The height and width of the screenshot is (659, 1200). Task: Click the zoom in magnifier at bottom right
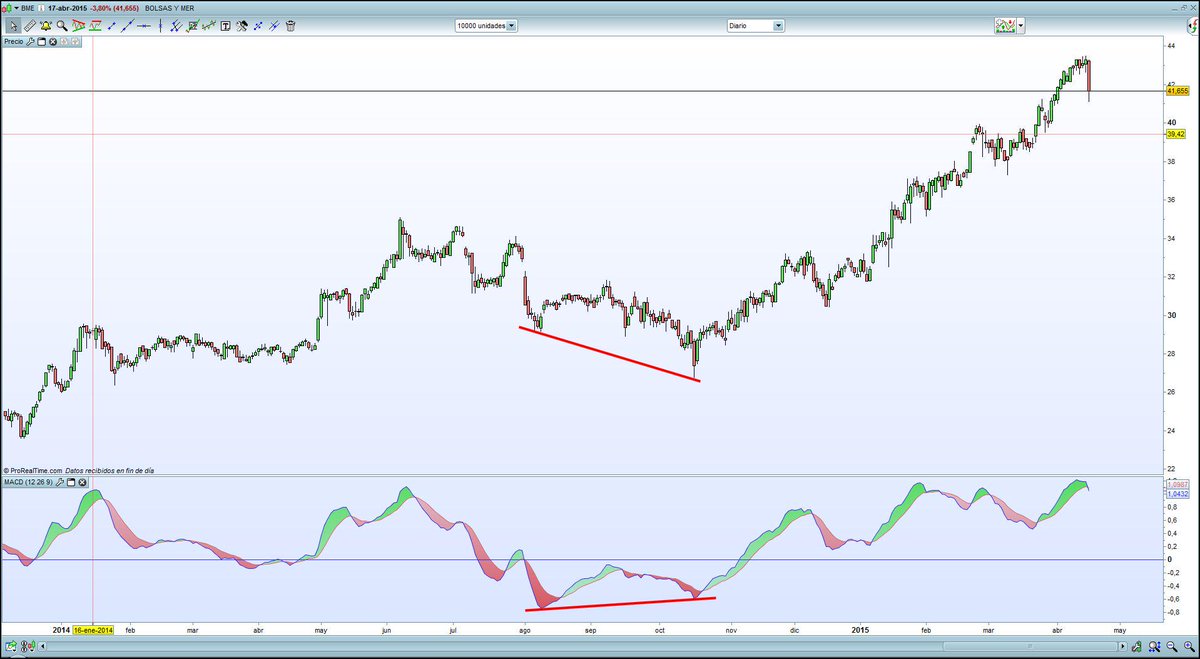(1189, 646)
